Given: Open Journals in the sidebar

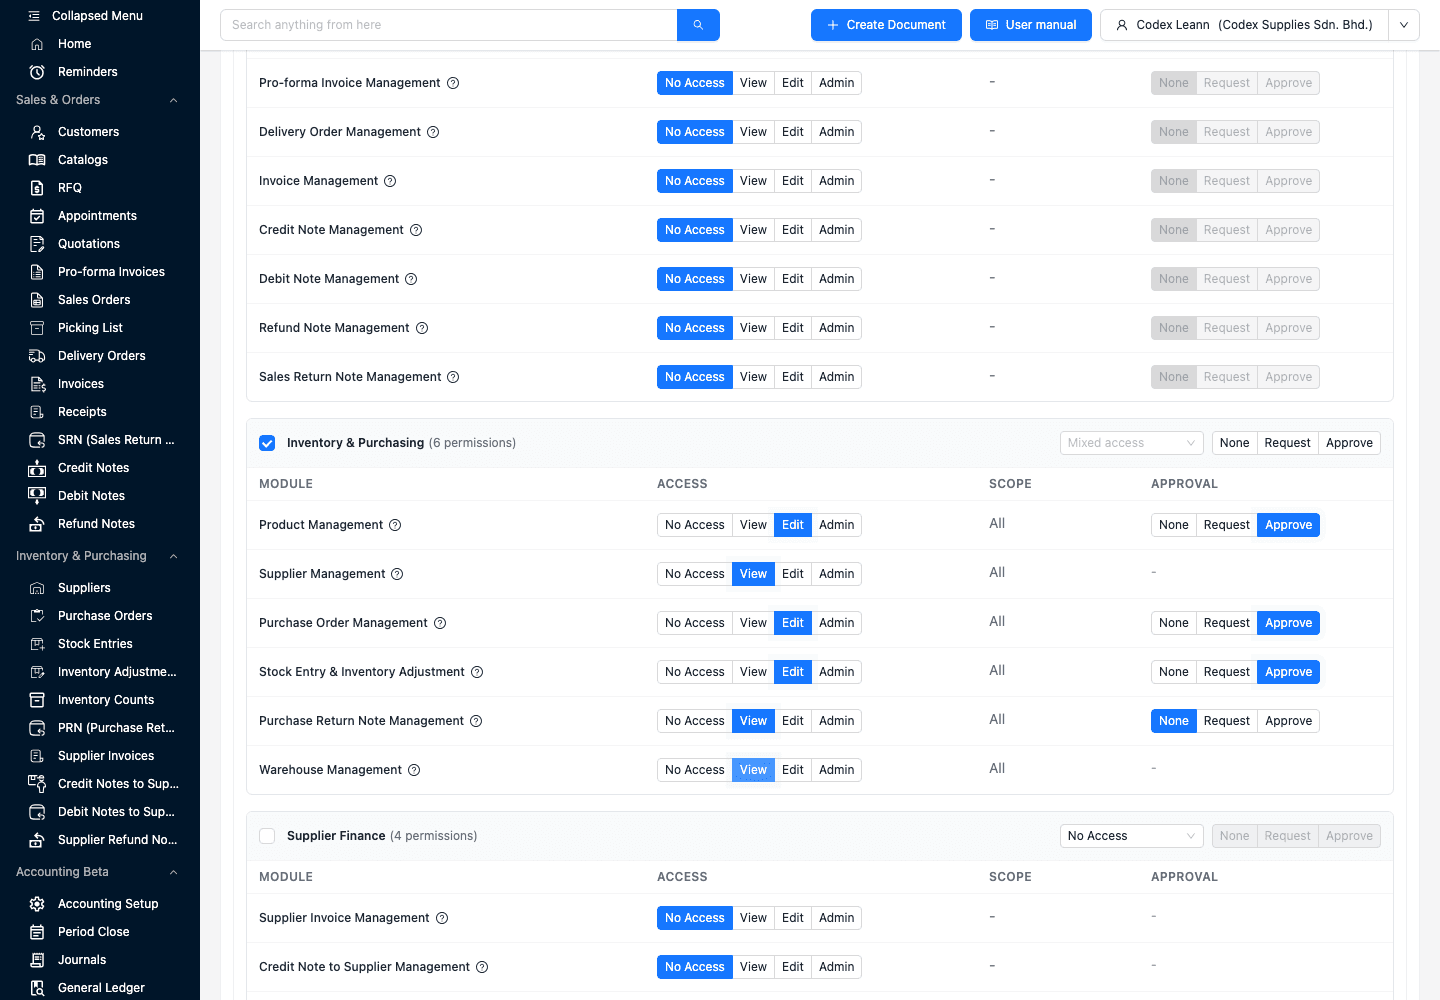Looking at the screenshot, I should click(82, 960).
